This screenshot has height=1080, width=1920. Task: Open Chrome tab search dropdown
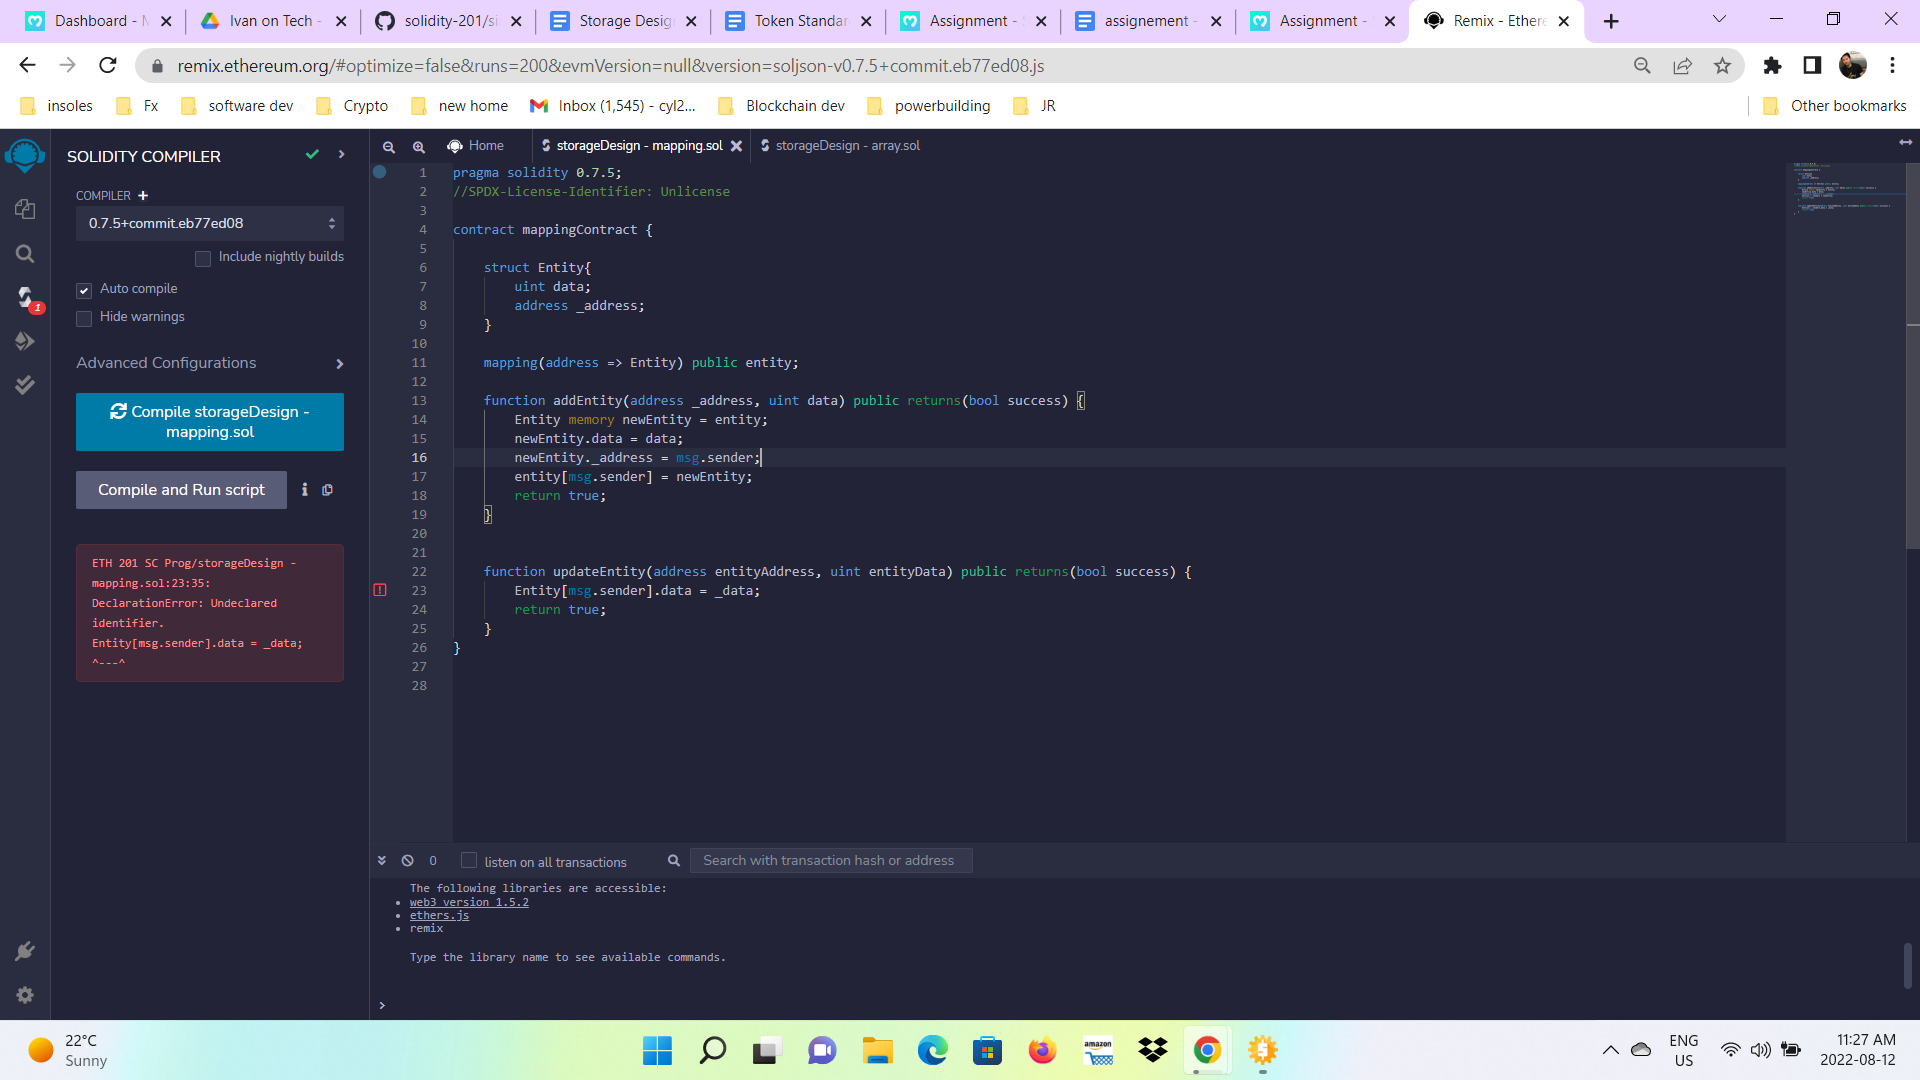coord(1719,20)
